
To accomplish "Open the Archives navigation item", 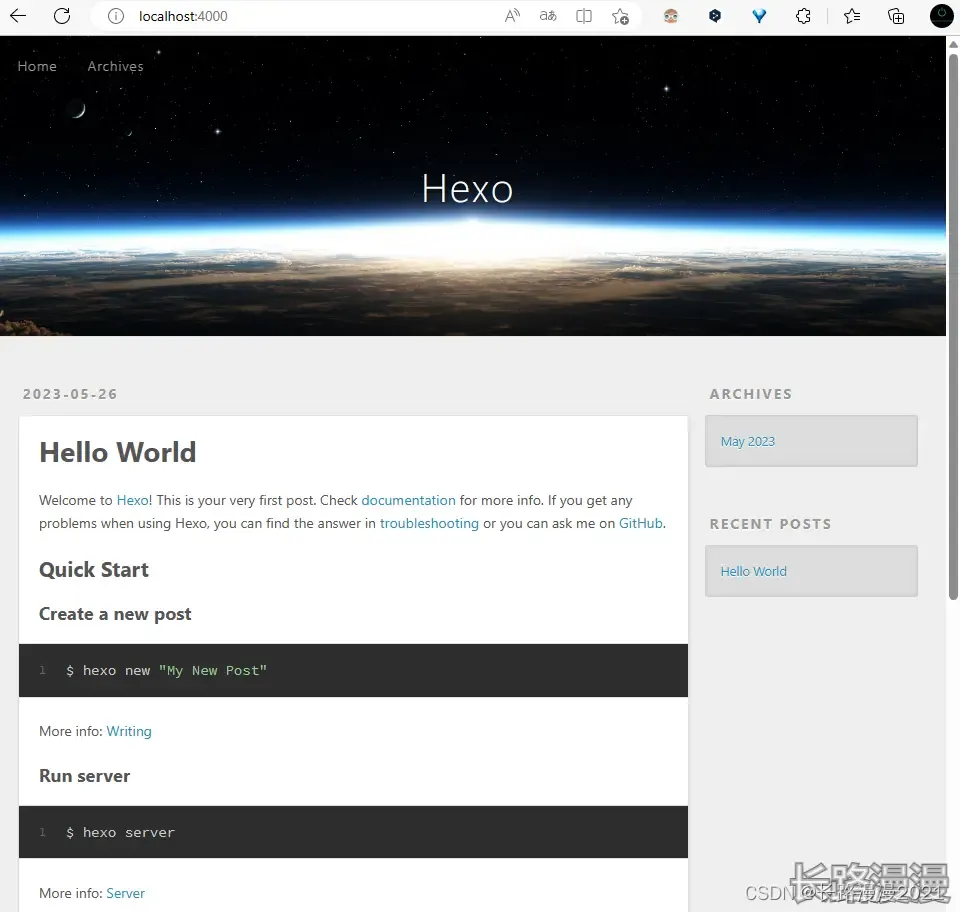I will click(x=115, y=66).
